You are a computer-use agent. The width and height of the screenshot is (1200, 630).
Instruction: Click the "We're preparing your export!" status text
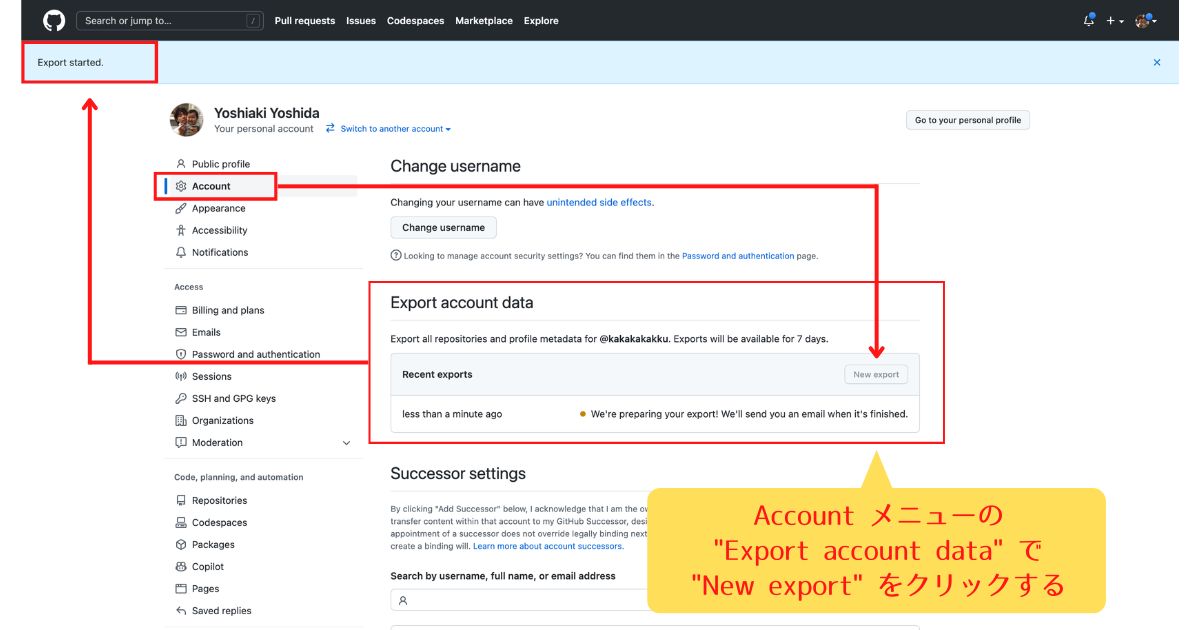coord(749,414)
